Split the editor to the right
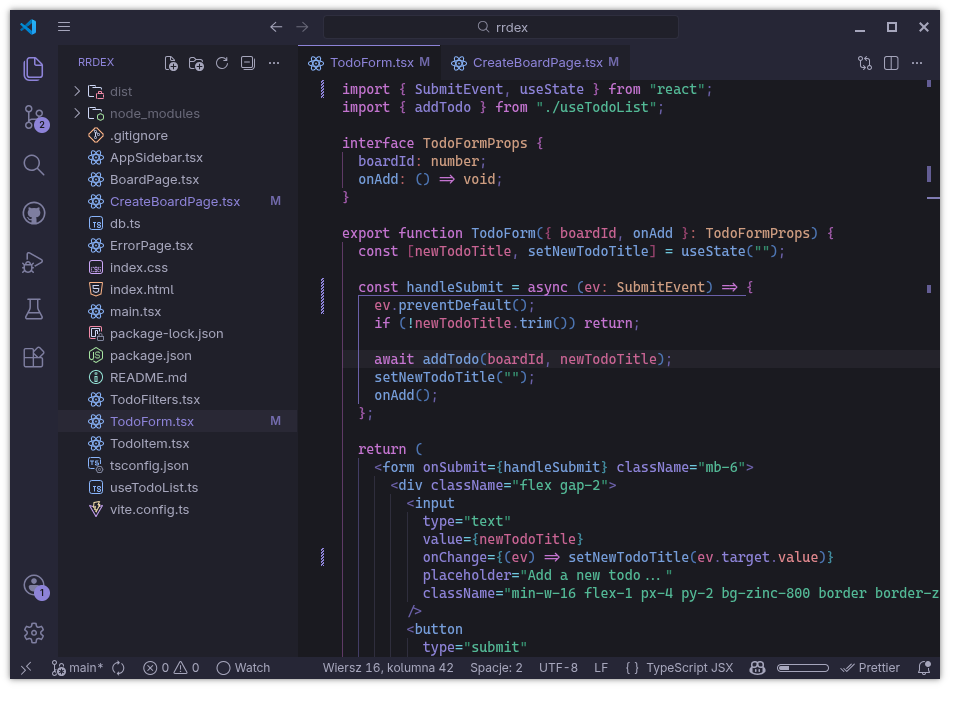Viewport: 970px width, 709px height. tap(891, 63)
